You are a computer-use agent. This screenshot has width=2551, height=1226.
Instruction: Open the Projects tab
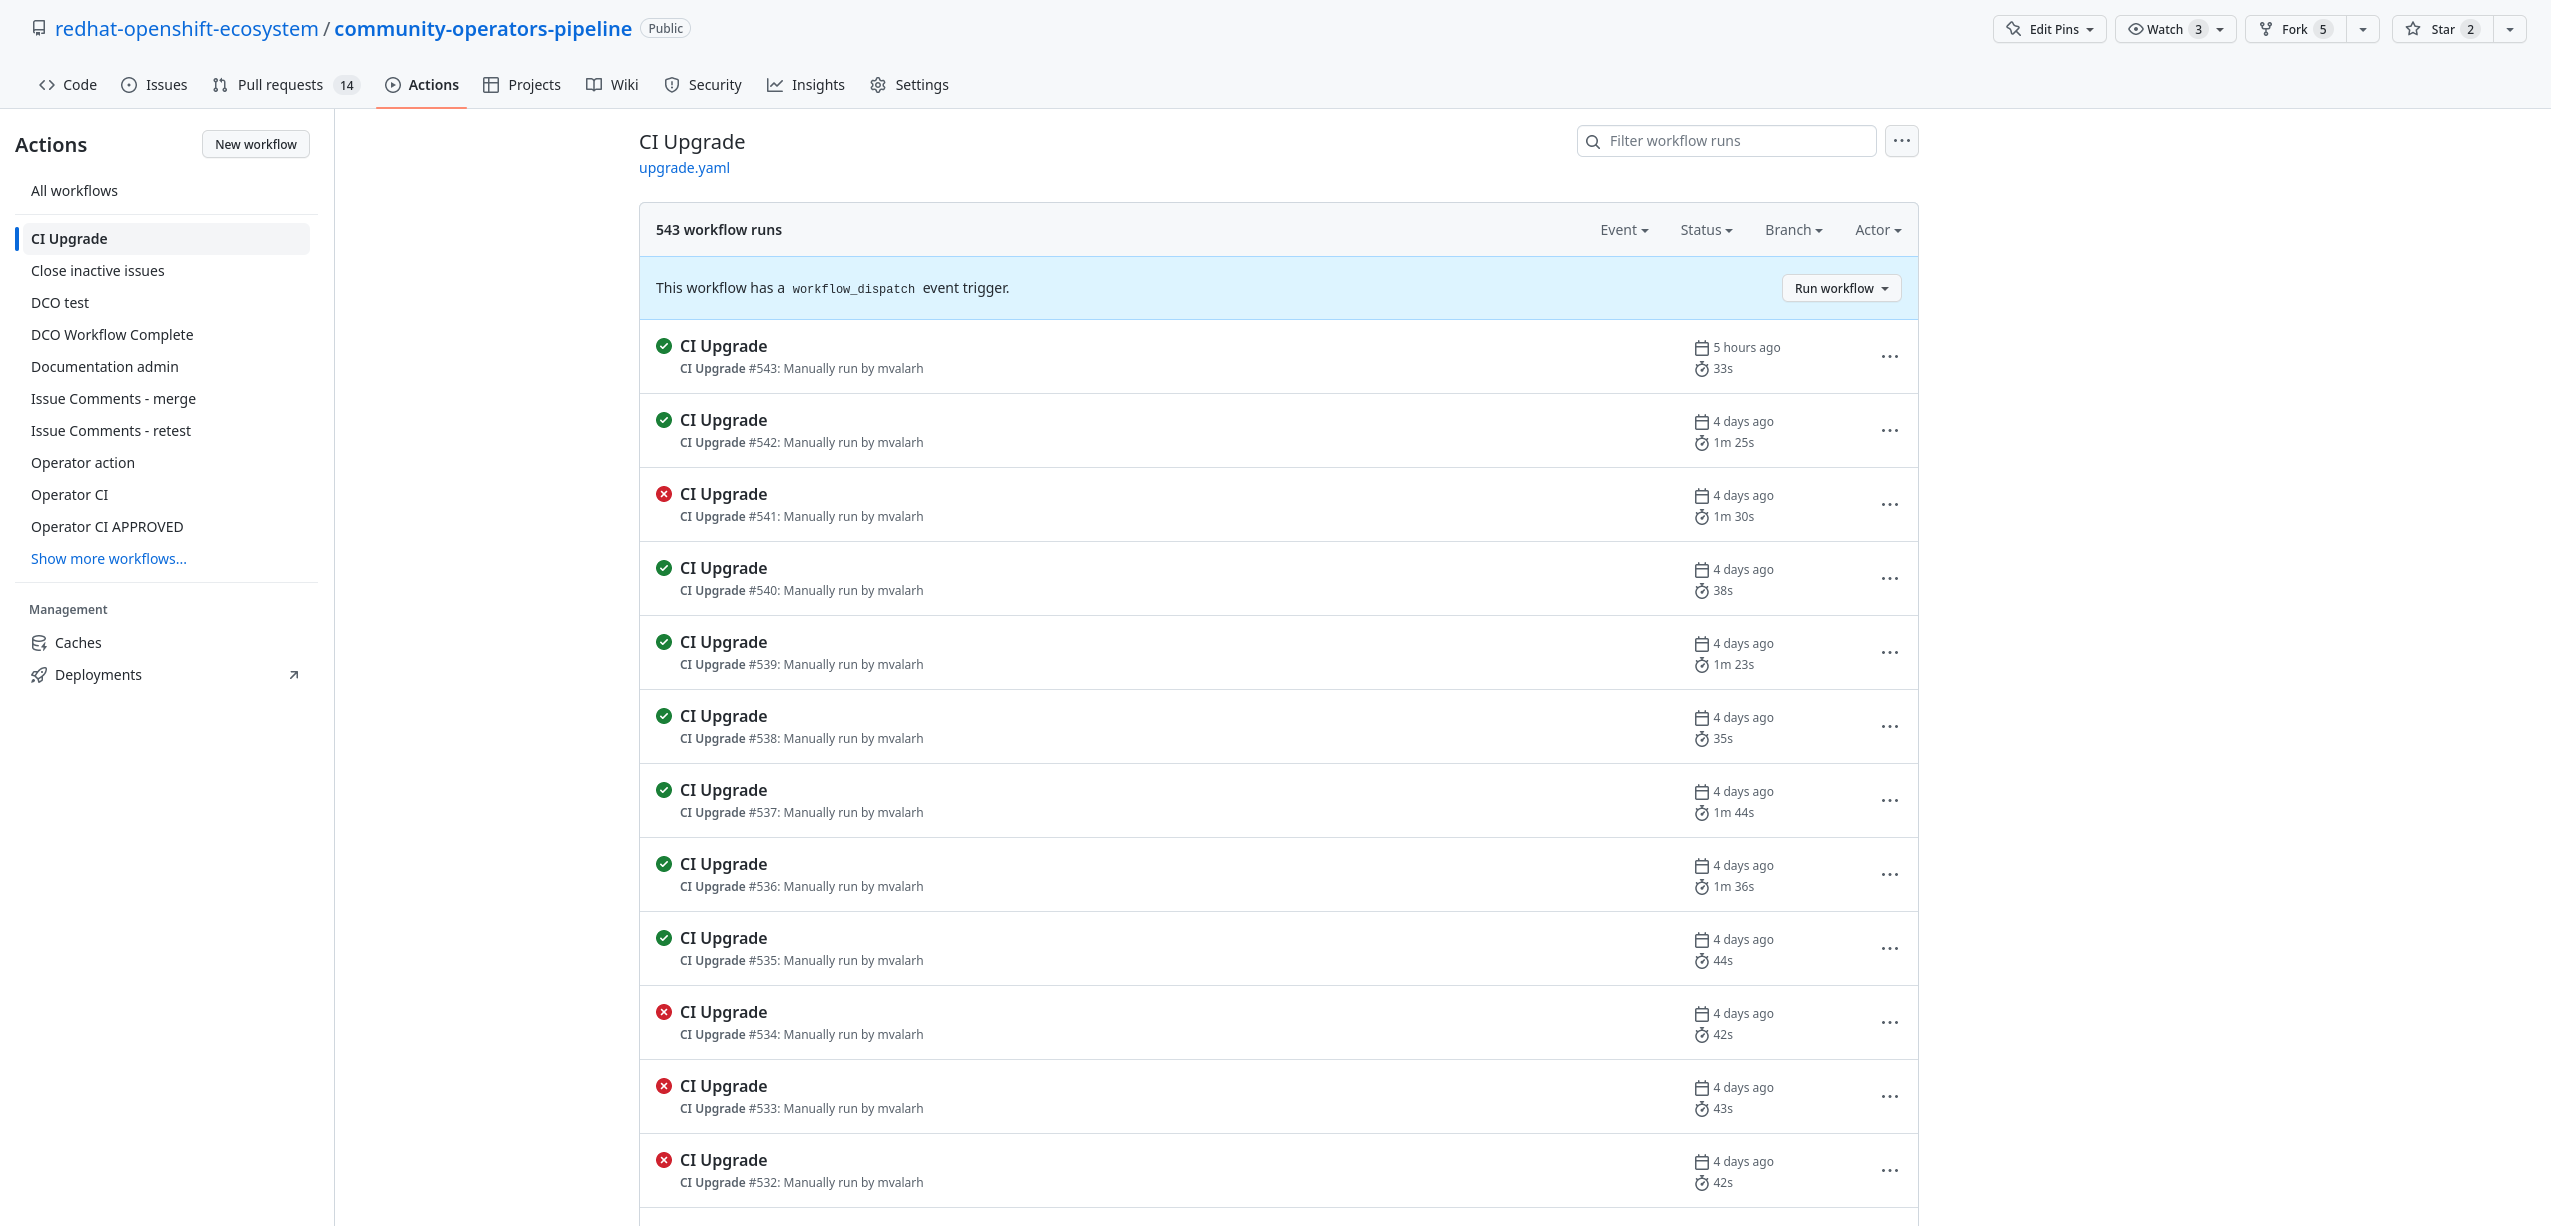tap(522, 85)
